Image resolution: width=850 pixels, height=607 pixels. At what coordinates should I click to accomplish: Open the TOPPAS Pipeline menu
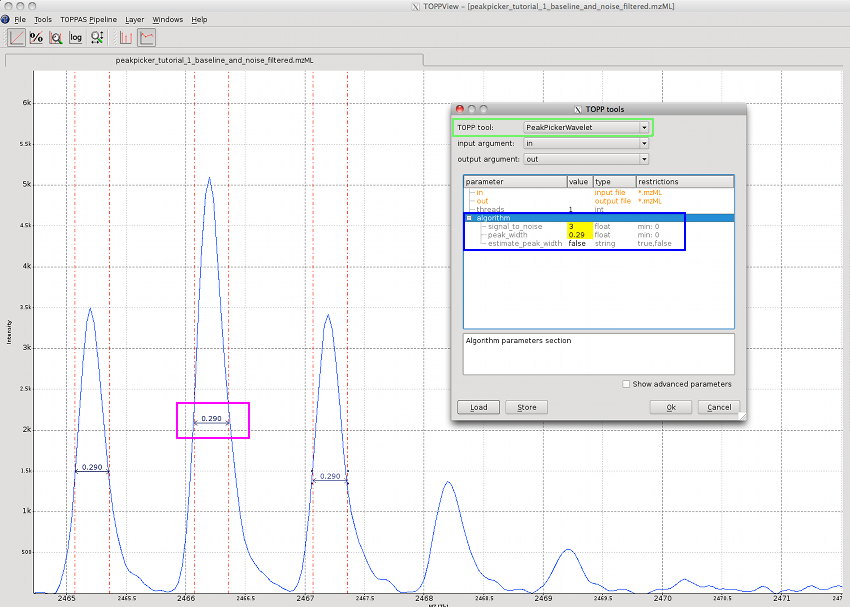(88, 19)
